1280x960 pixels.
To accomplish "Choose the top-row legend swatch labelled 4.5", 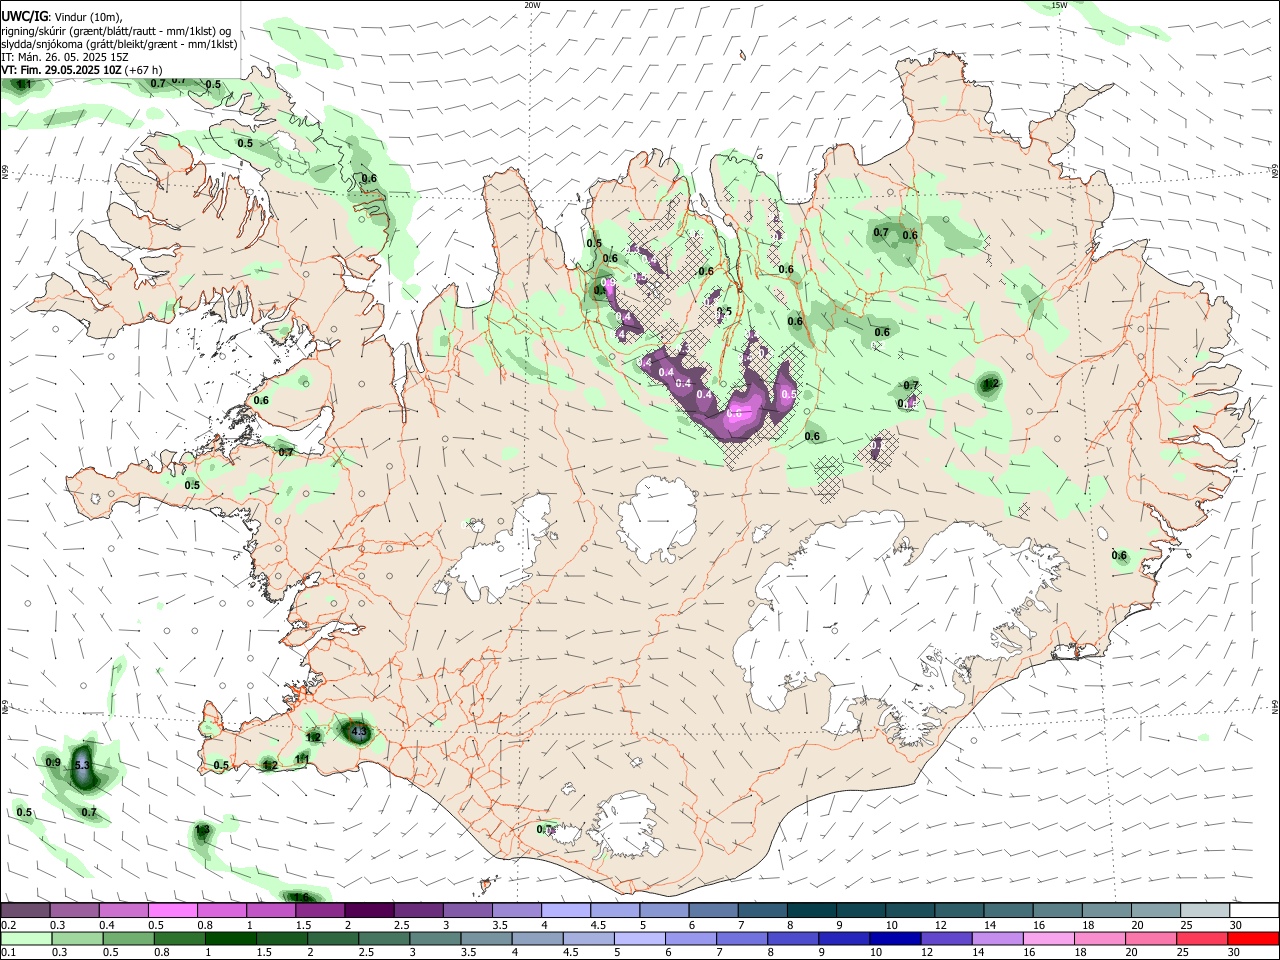I will click(x=615, y=911).
